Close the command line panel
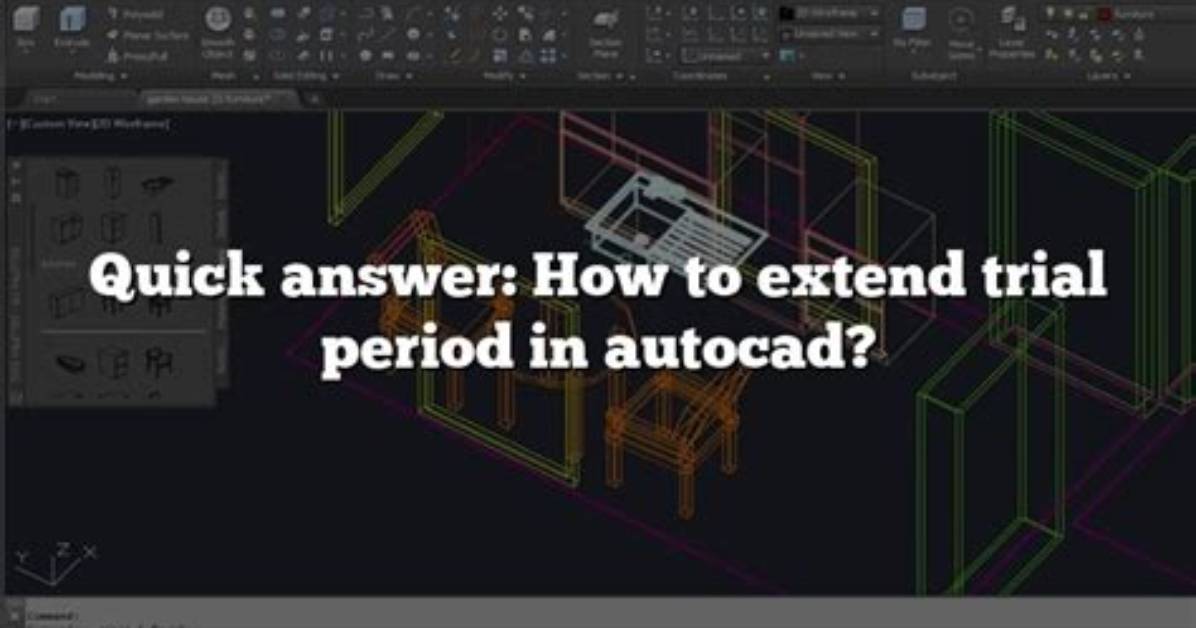 tap(14, 614)
